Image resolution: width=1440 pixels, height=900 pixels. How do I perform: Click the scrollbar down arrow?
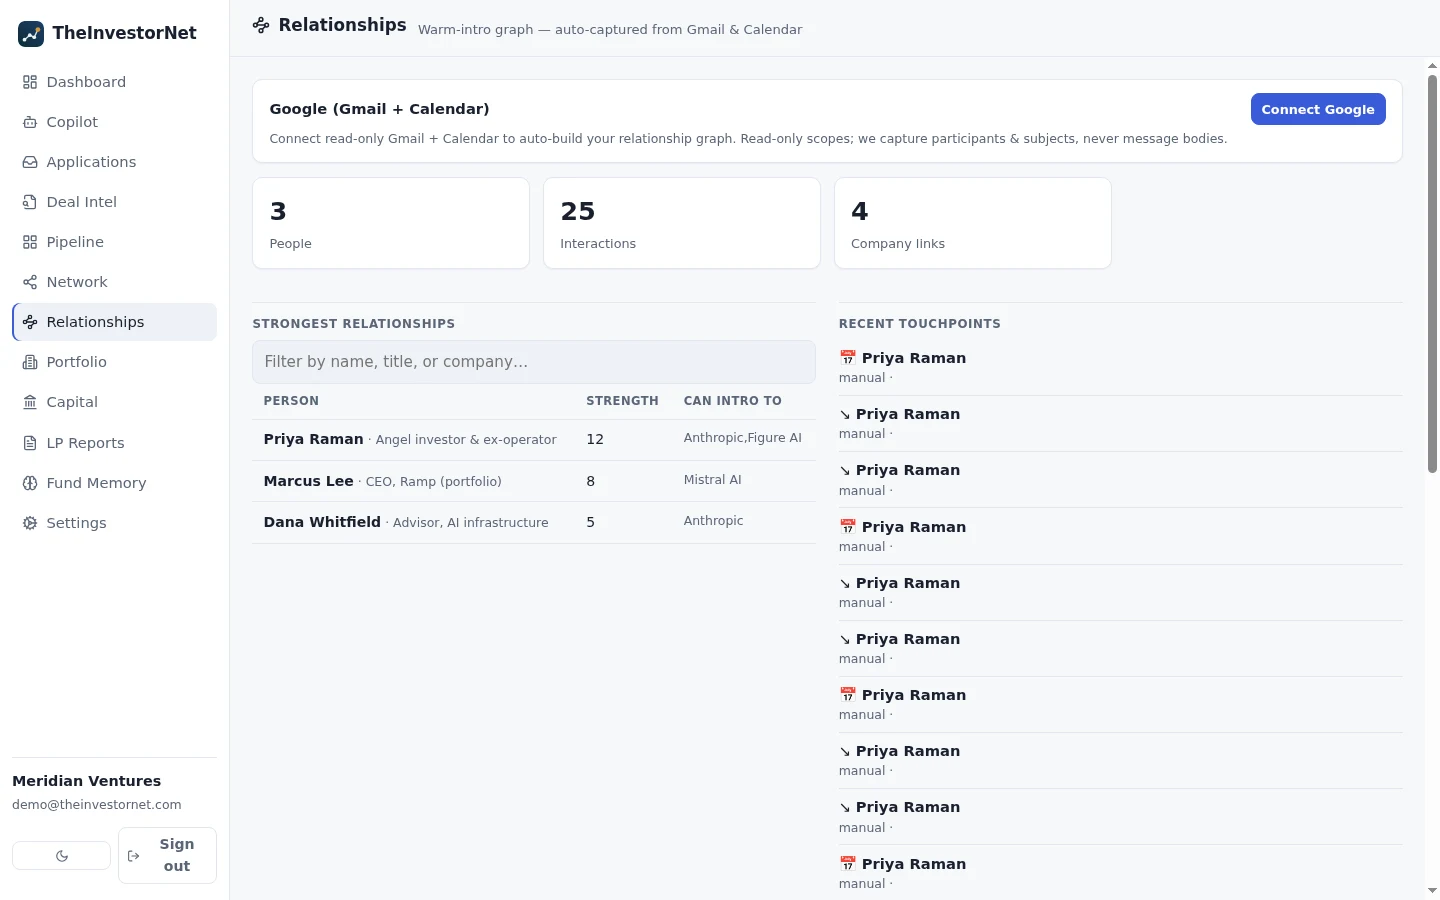coord(1432,890)
